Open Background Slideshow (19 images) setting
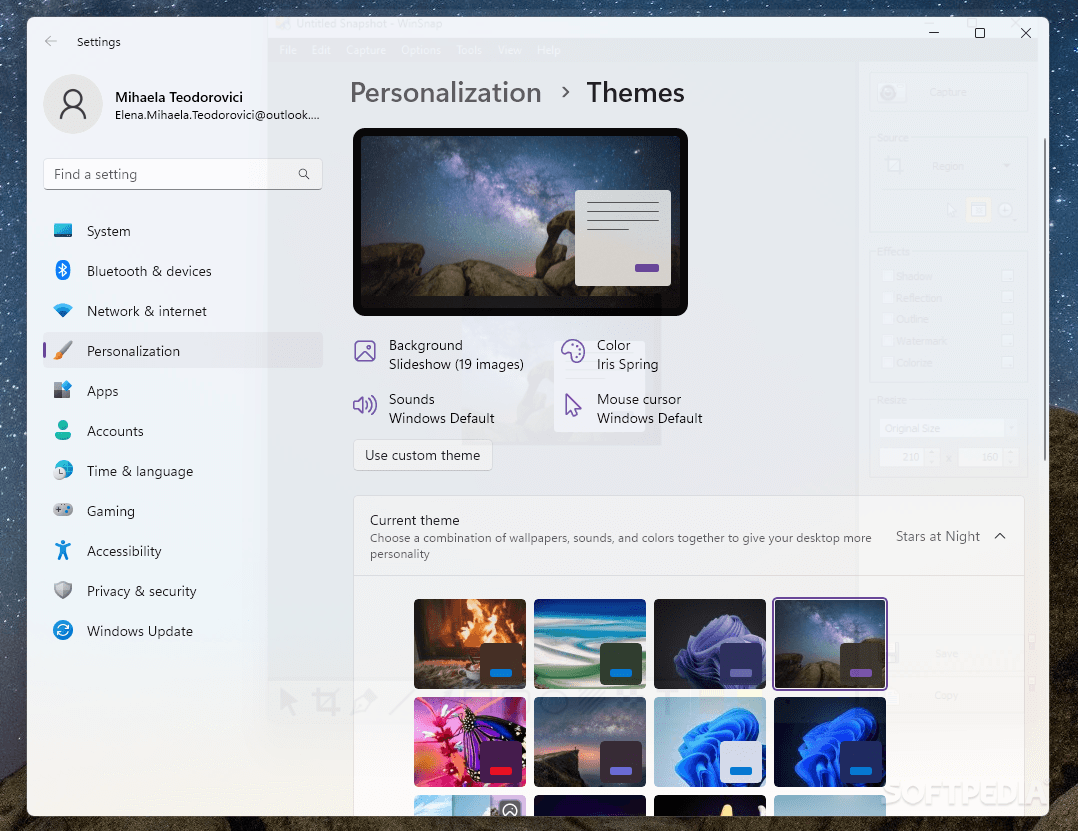Viewport: 1078px width, 831px height. point(439,355)
